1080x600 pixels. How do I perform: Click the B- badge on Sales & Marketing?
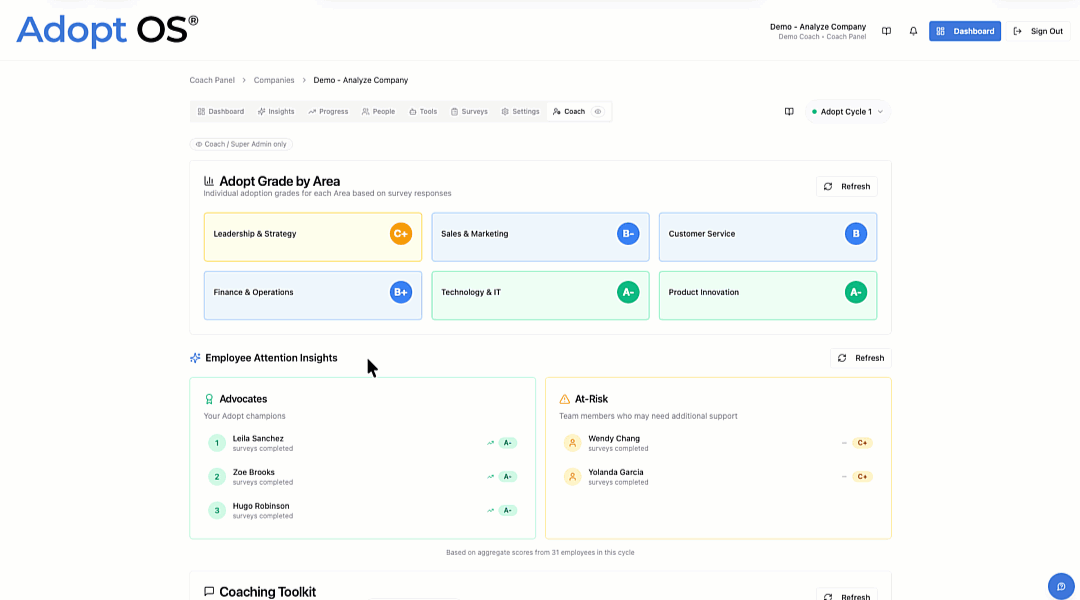(627, 233)
